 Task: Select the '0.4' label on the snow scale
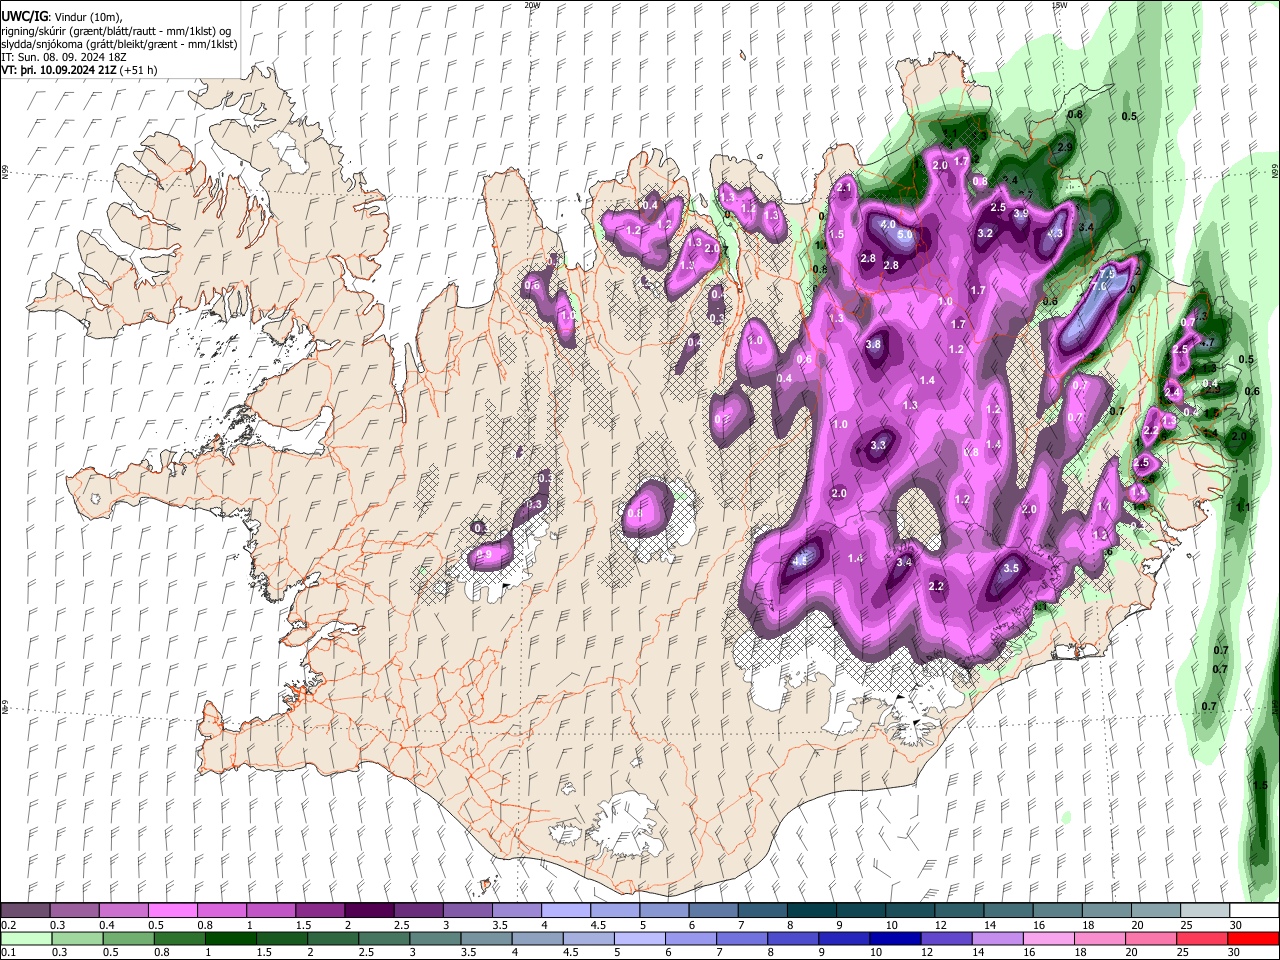107,925
